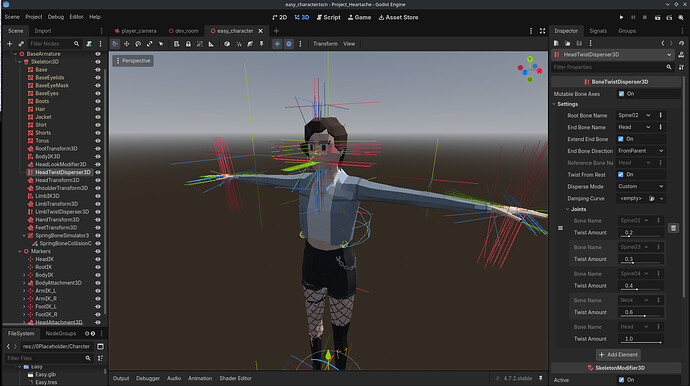Image resolution: width=690 pixels, height=386 pixels.
Task: Stop the running project
Action: point(645,17)
